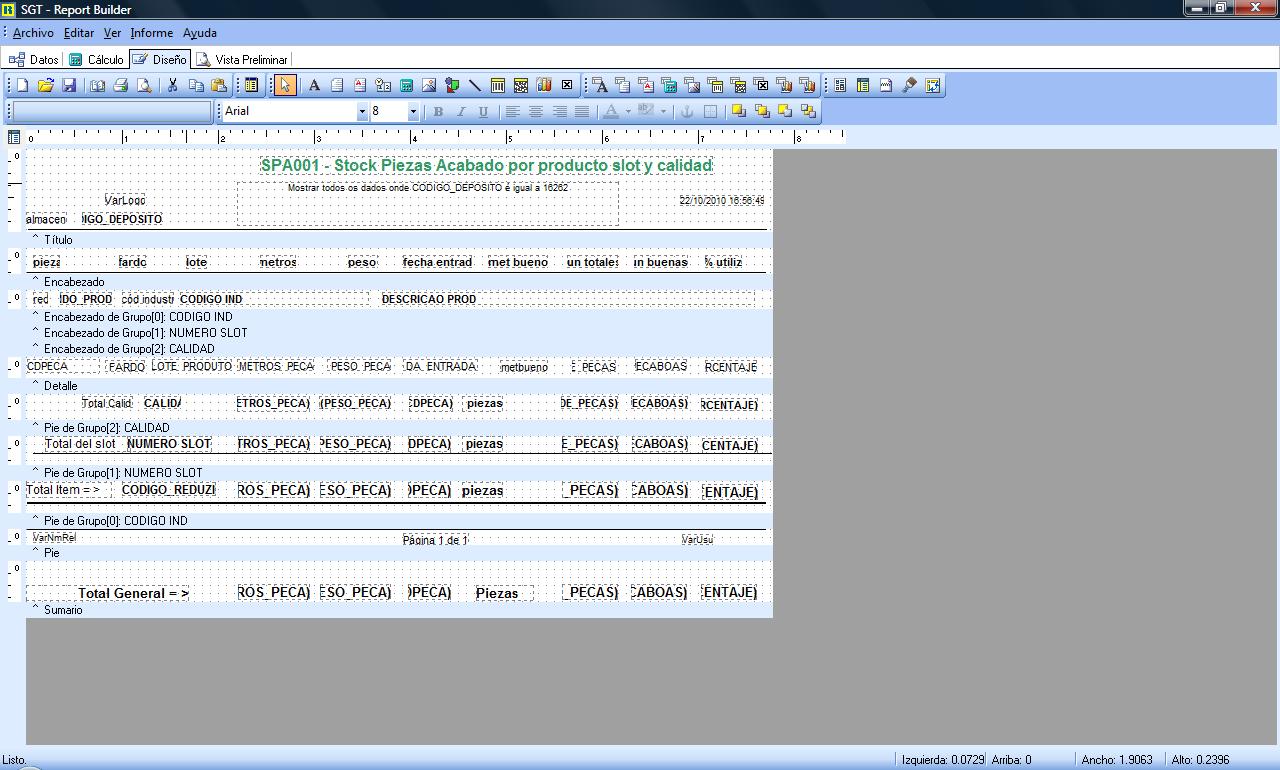Click the Cut scissors icon
1280x770 pixels.
point(172,86)
